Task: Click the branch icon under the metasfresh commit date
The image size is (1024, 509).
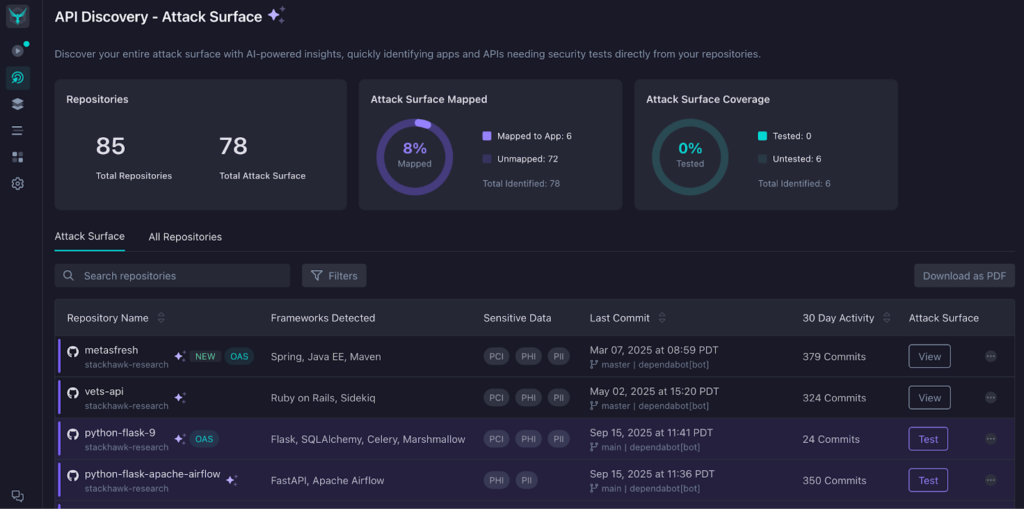Action: [x=594, y=365]
